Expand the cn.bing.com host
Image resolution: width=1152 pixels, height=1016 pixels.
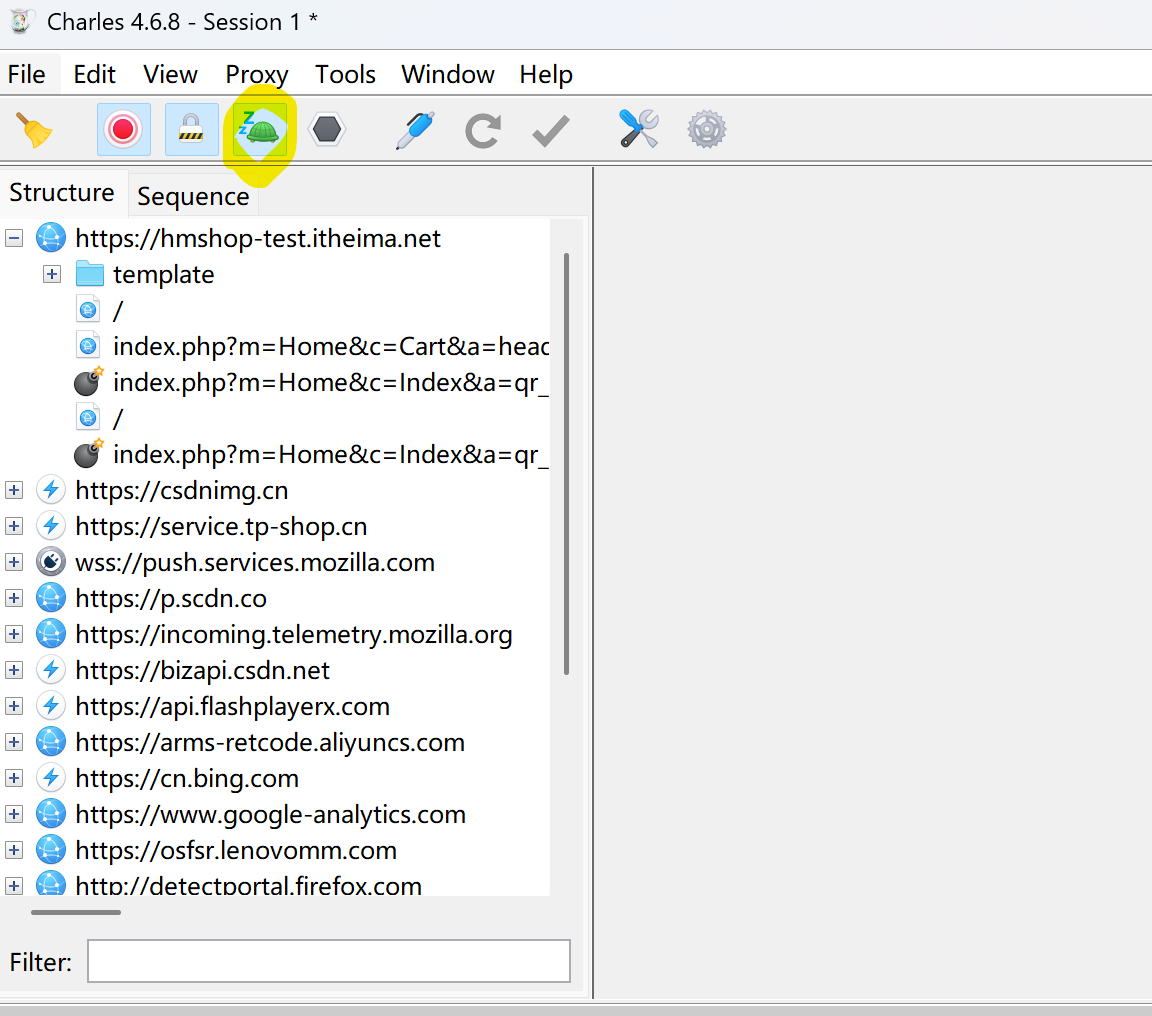point(14,778)
